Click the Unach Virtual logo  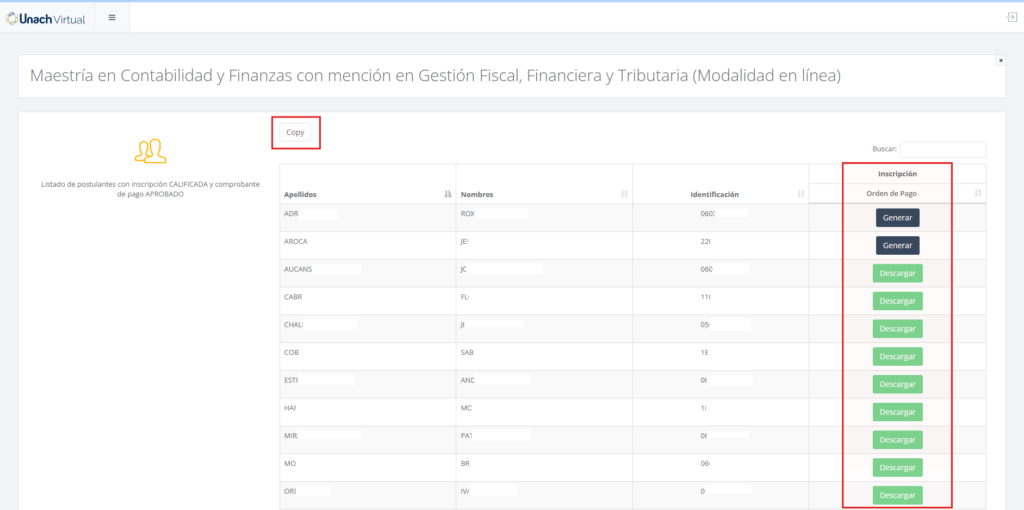pyautogui.click(x=47, y=18)
